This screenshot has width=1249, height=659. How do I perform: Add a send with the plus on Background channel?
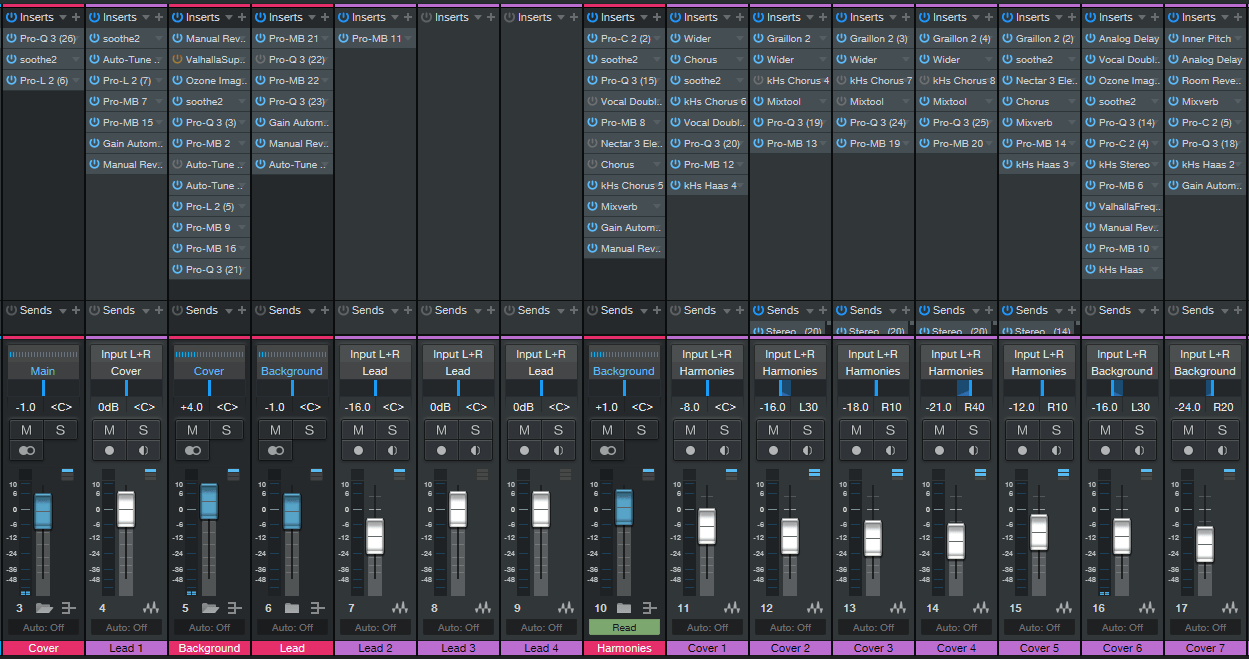[x=241, y=310]
